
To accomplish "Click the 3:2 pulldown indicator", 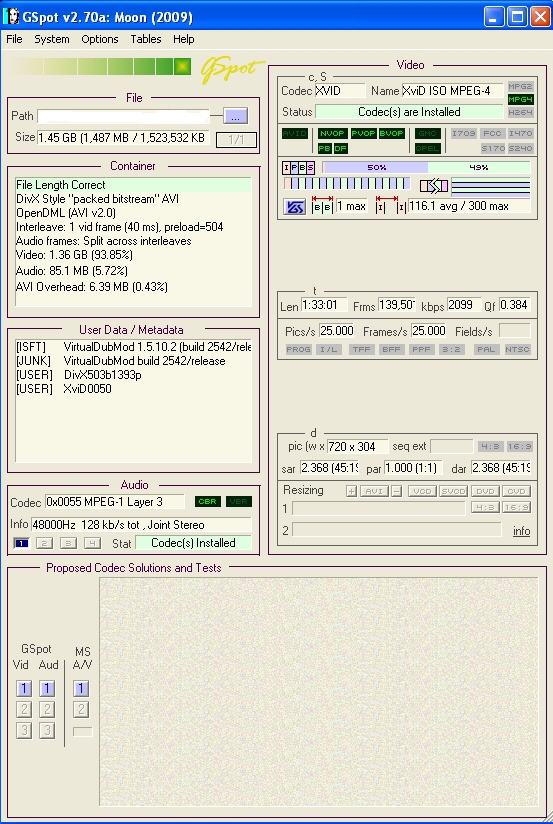I will (452, 349).
